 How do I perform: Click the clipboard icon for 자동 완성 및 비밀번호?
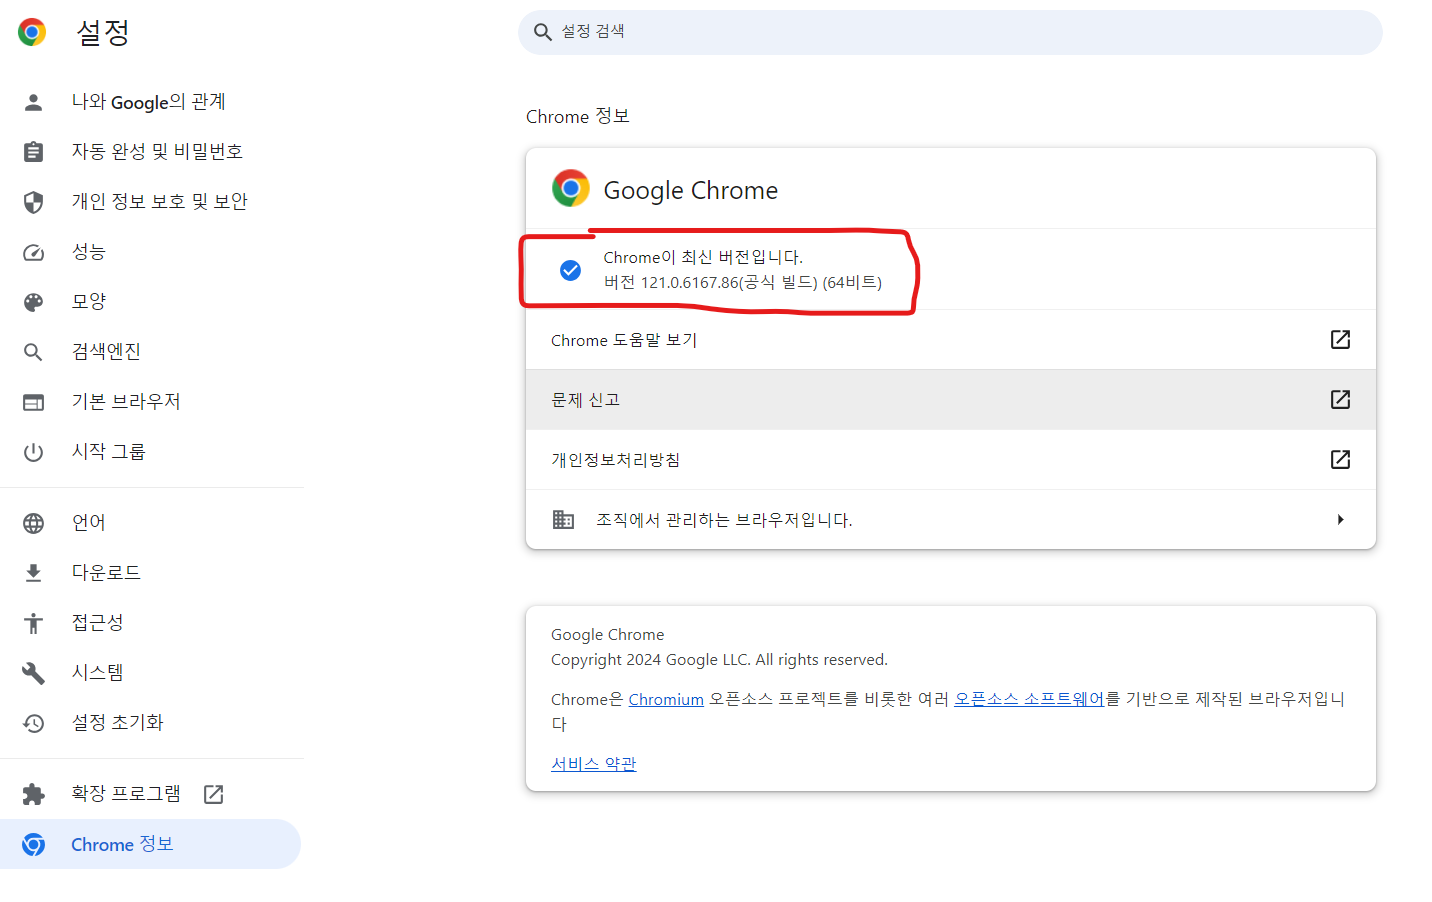click(x=33, y=152)
